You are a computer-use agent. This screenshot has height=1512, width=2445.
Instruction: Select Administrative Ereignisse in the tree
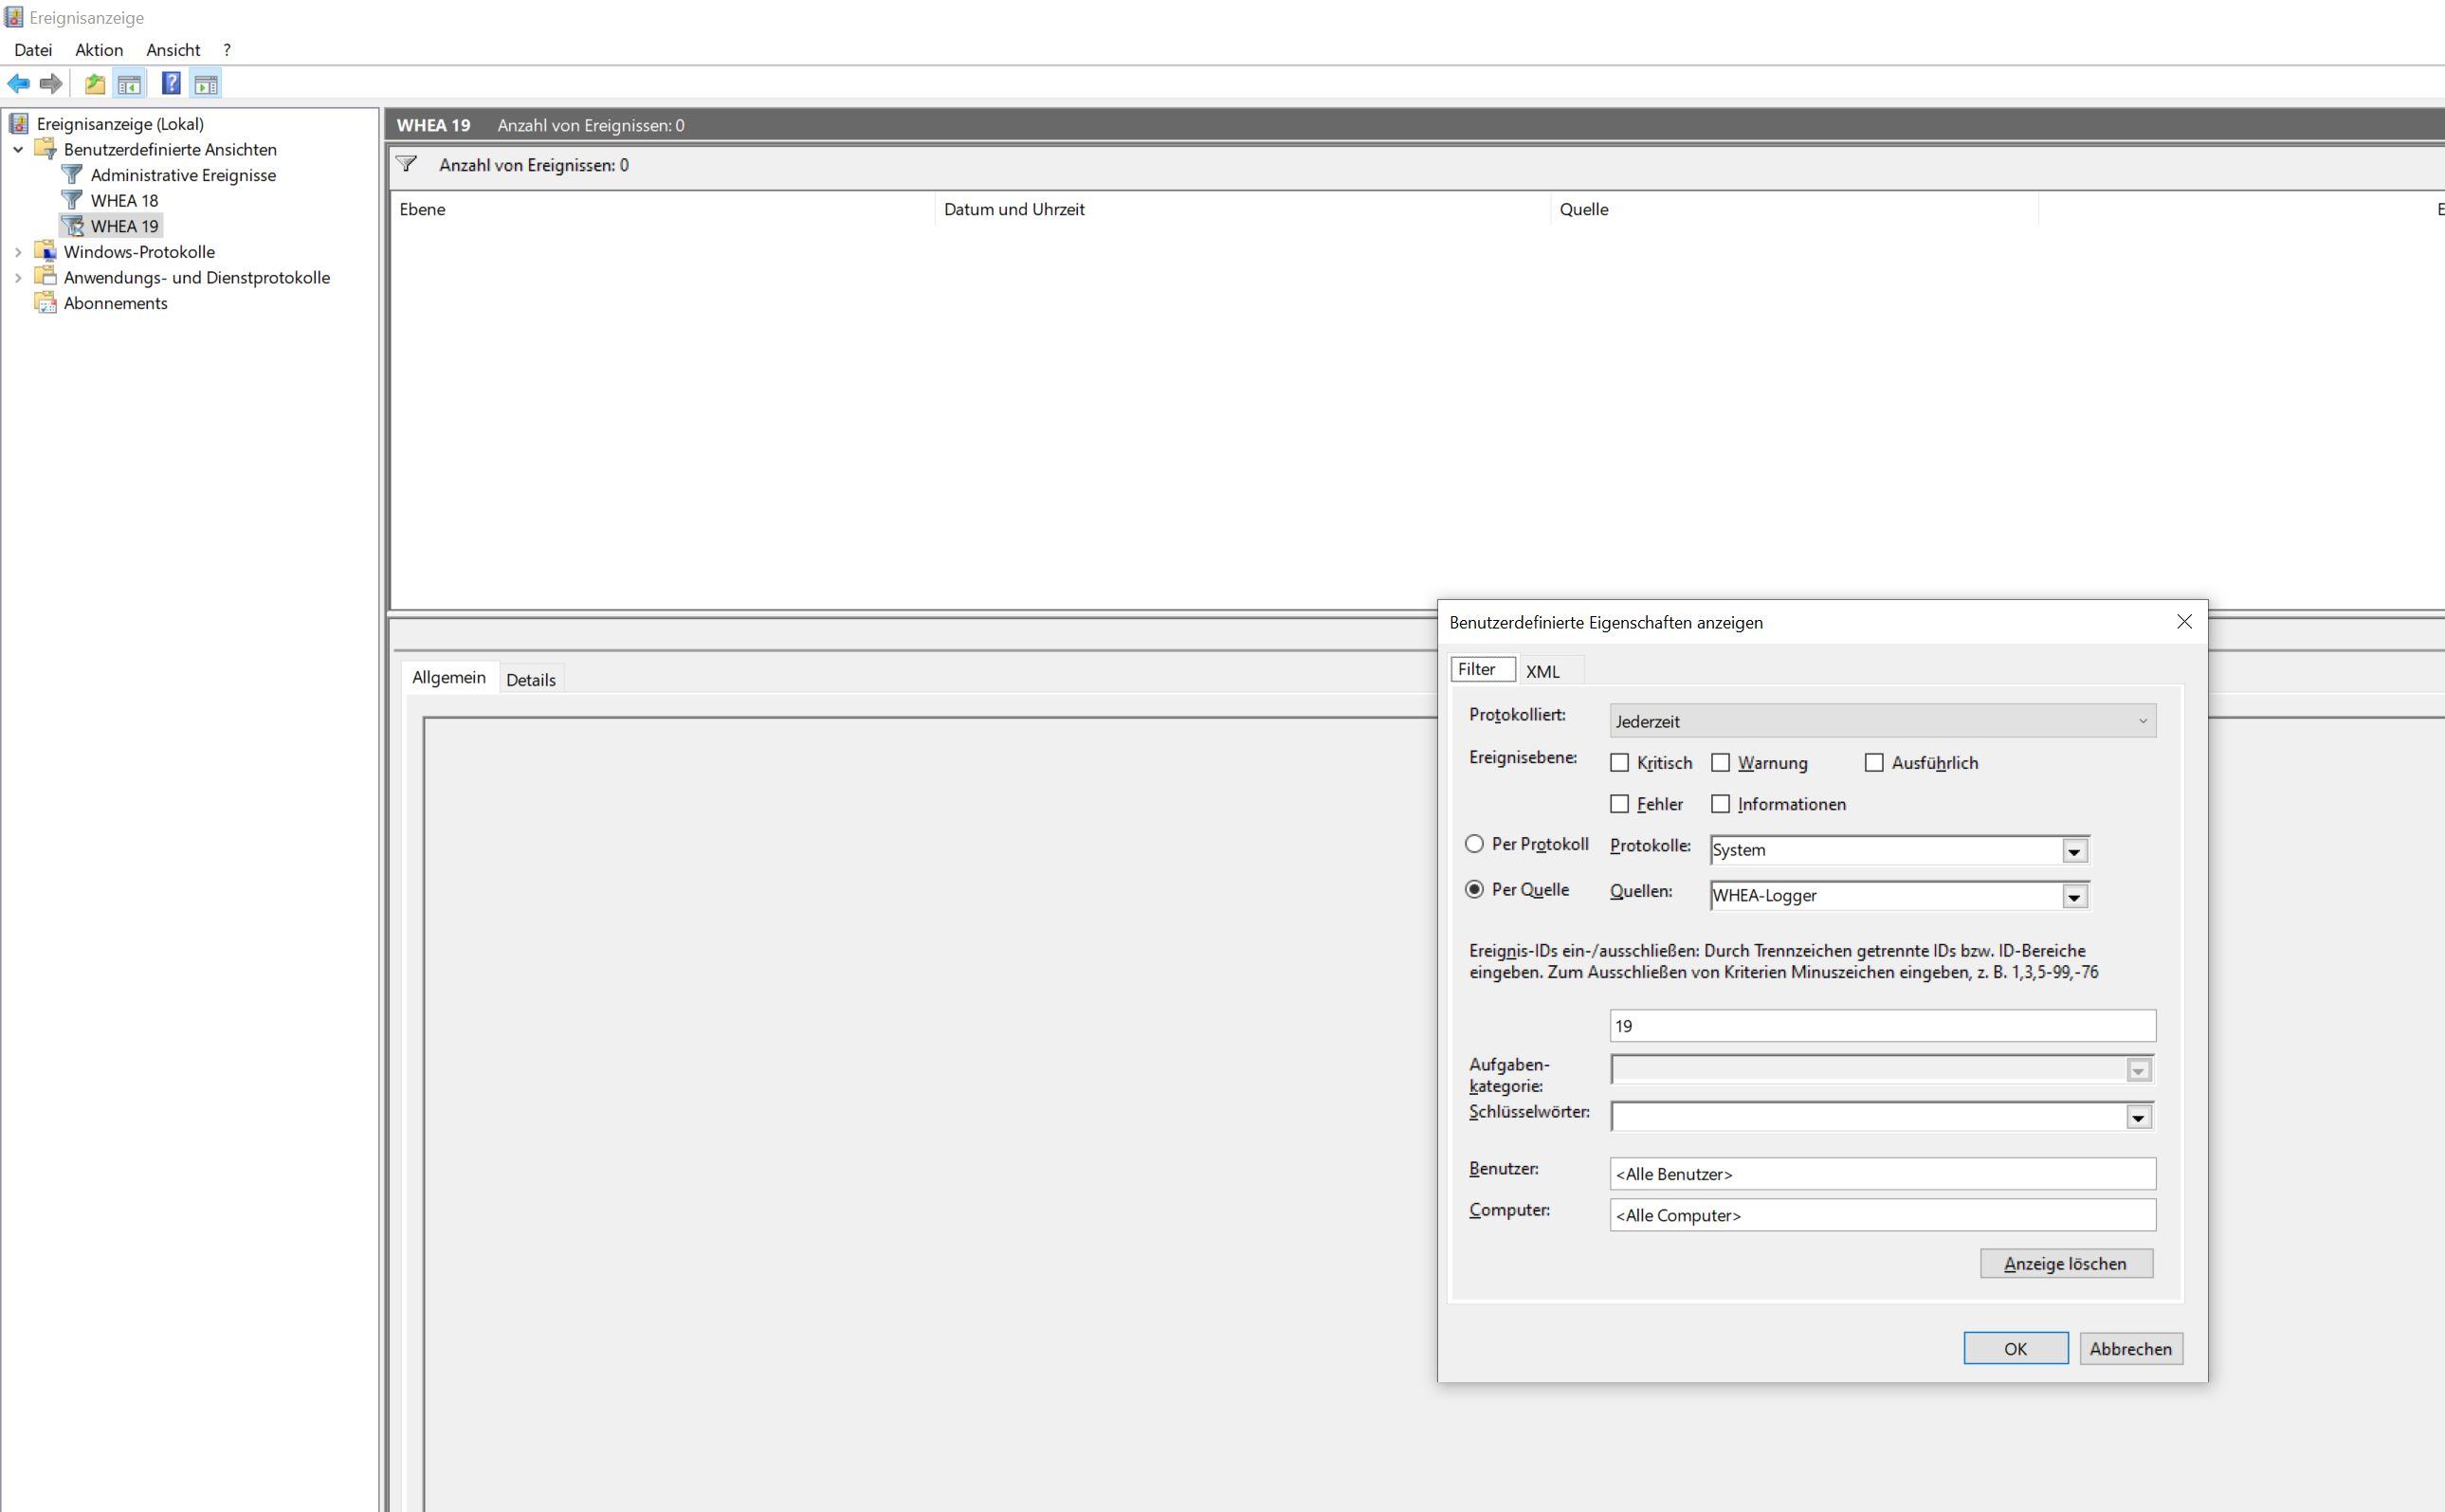[184, 175]
